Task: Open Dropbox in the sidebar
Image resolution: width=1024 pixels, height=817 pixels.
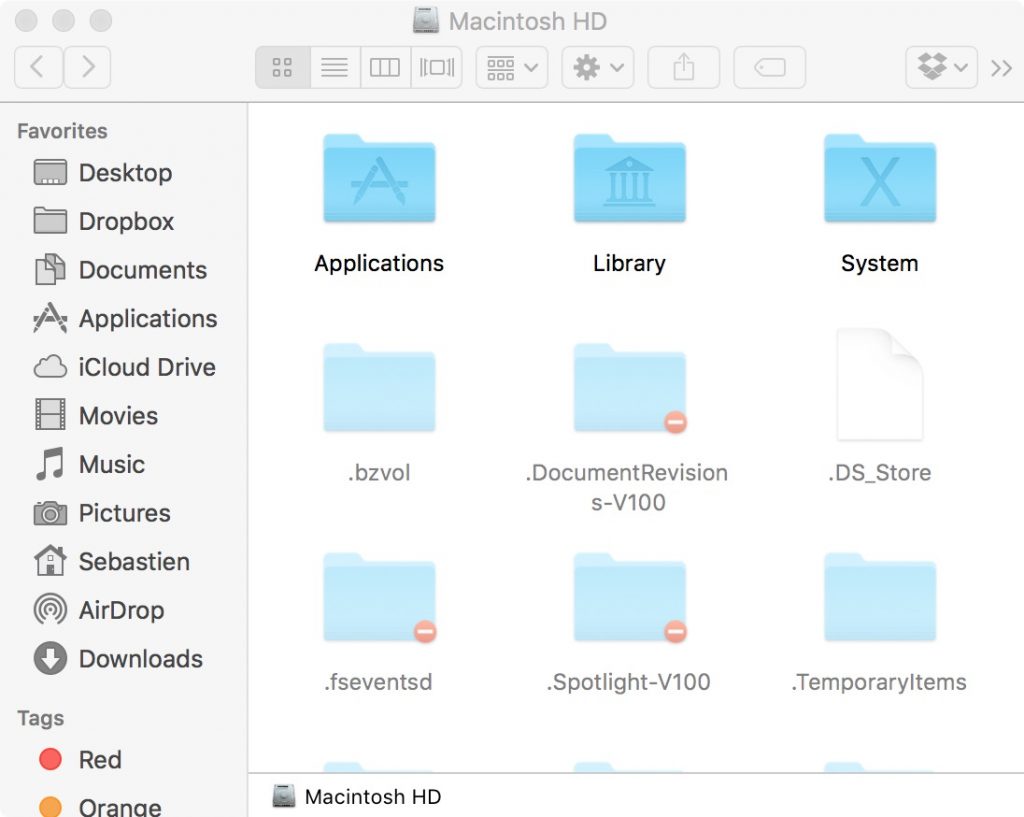Action: pos(124,221)
